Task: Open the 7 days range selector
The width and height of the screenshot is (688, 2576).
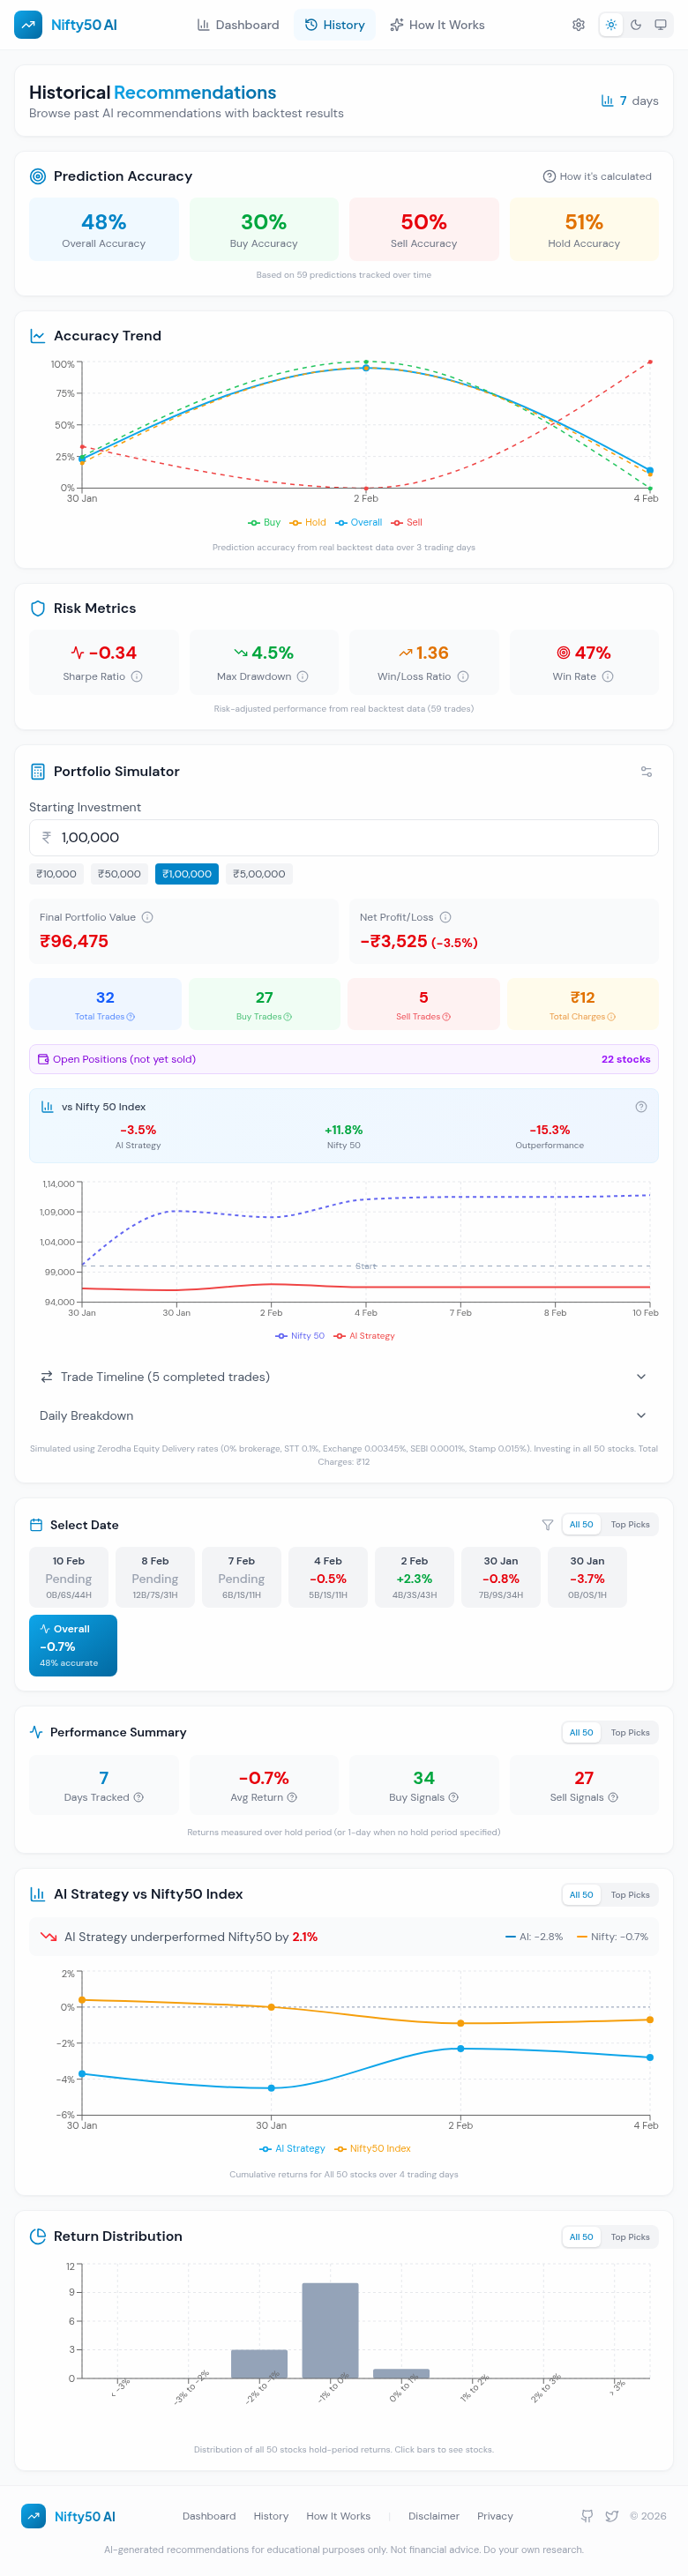Action: [629, 101]
